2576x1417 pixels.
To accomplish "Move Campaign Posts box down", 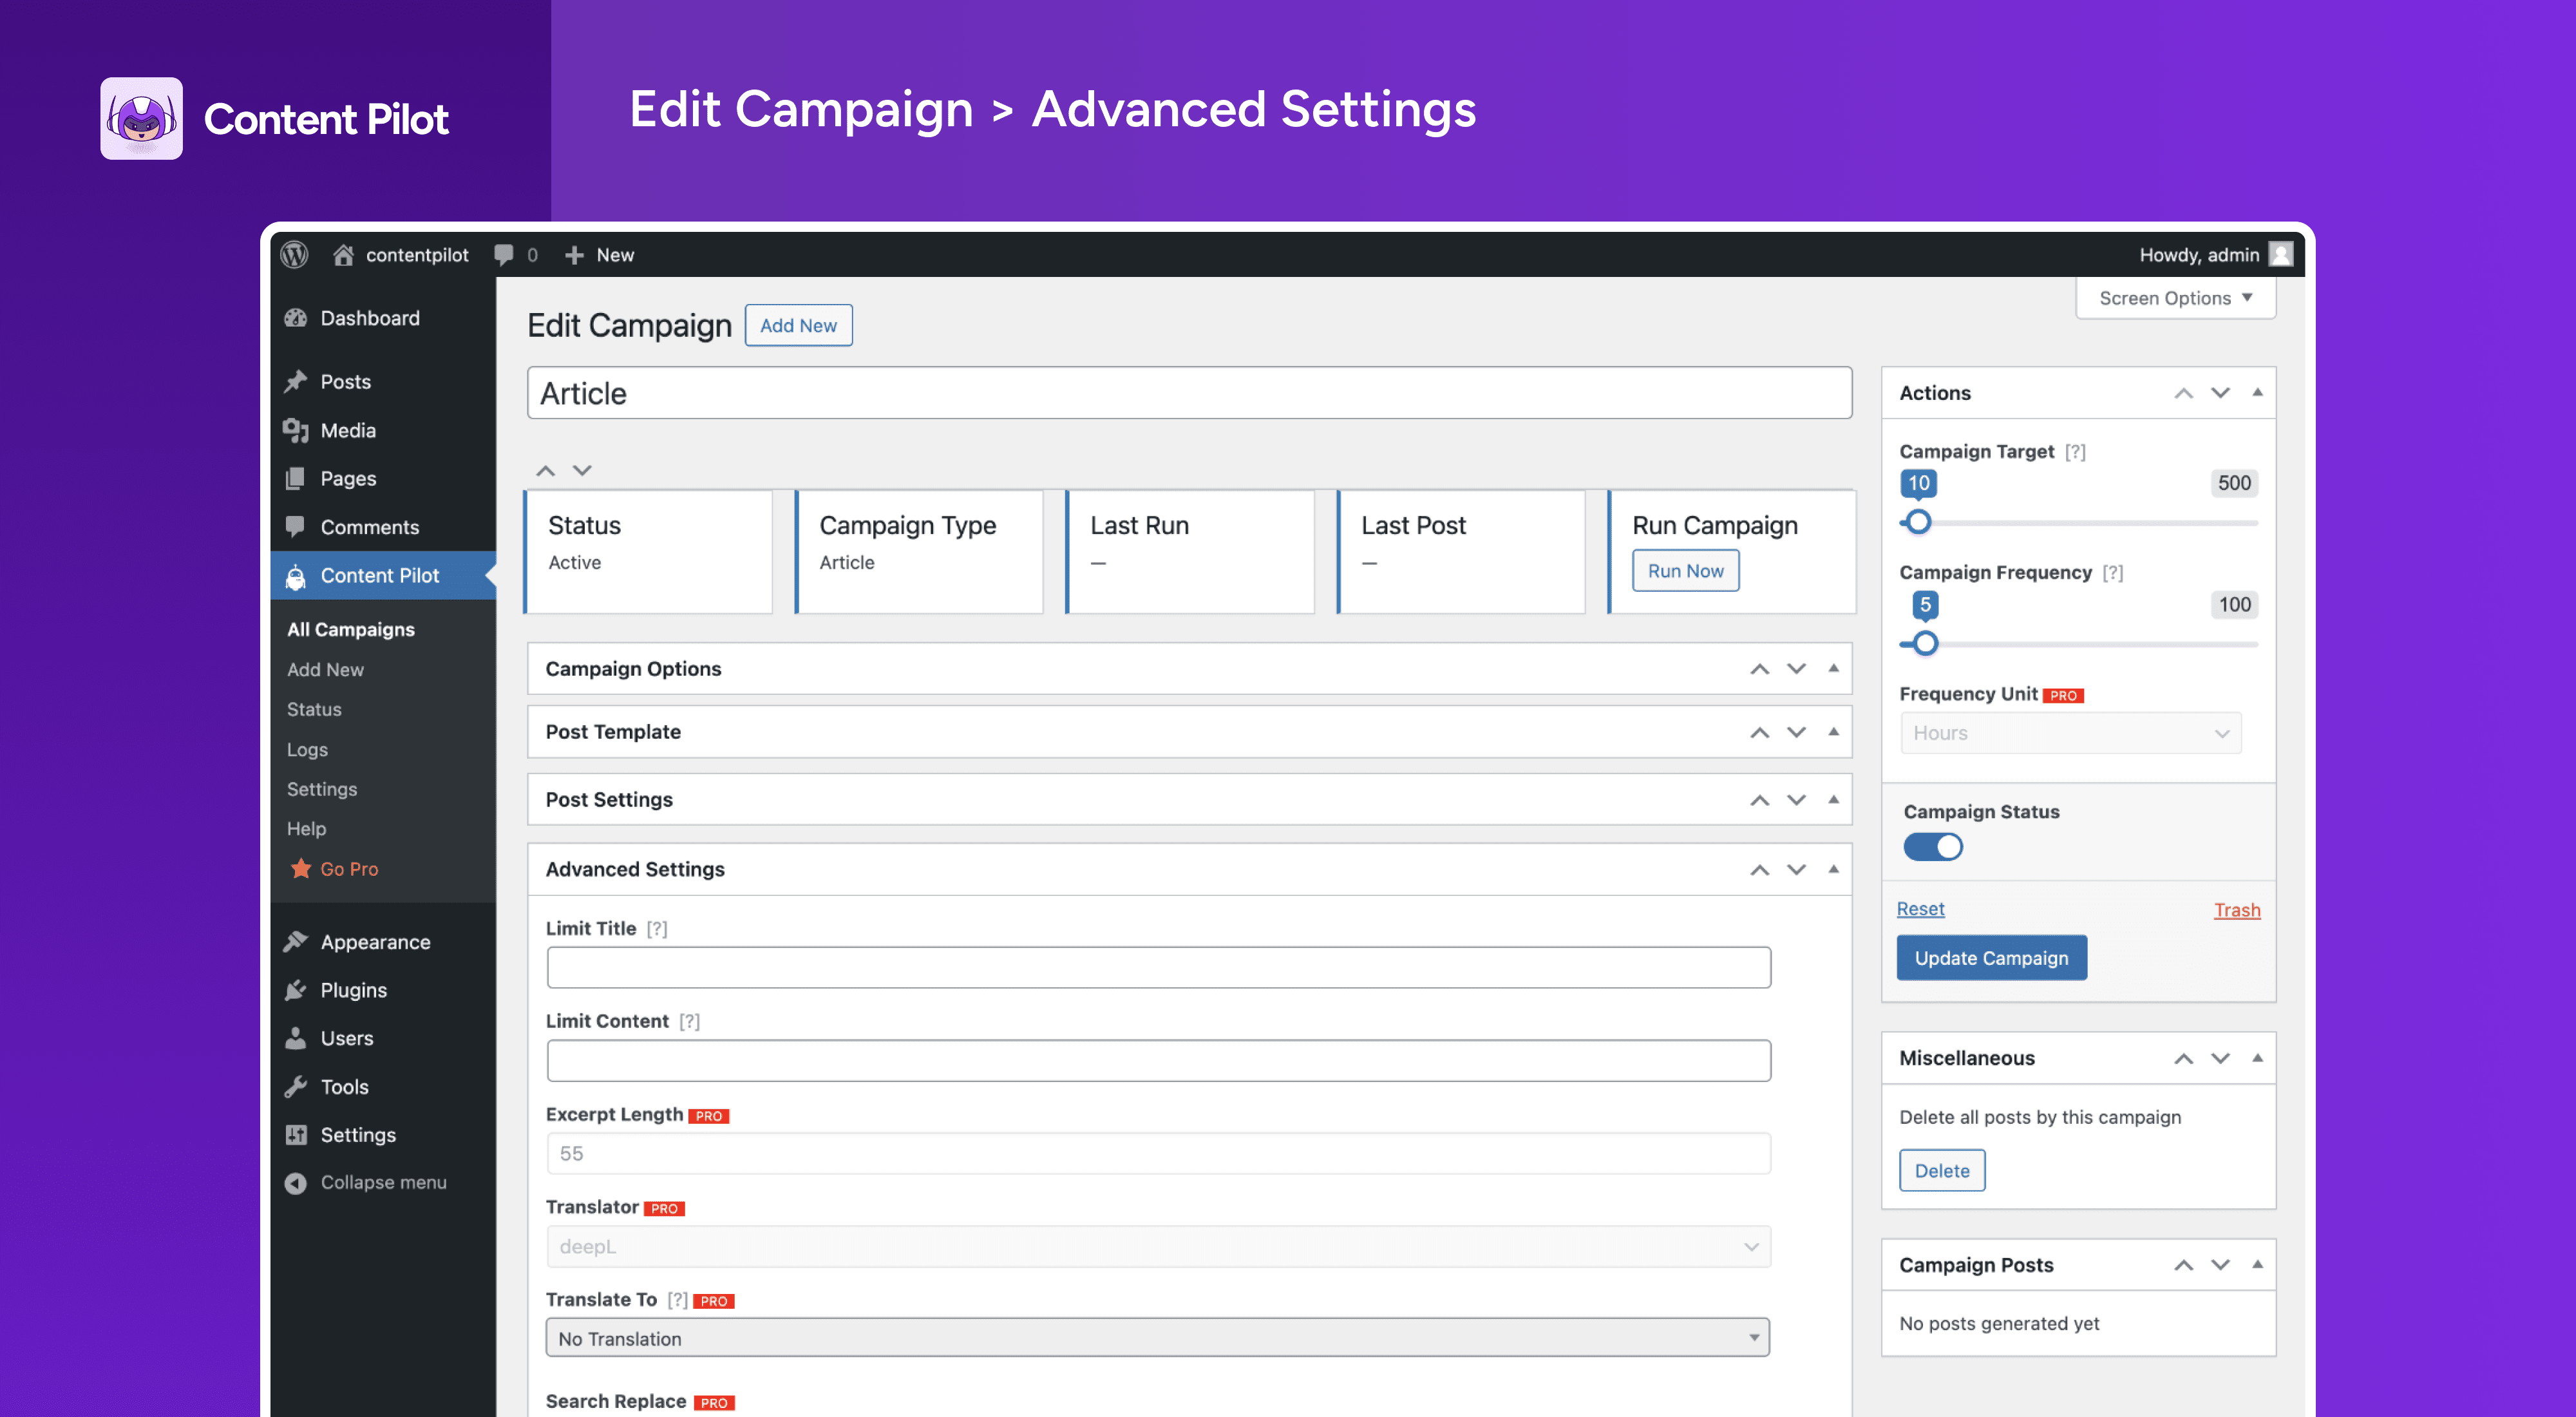I will [x=2221, y=1265].
